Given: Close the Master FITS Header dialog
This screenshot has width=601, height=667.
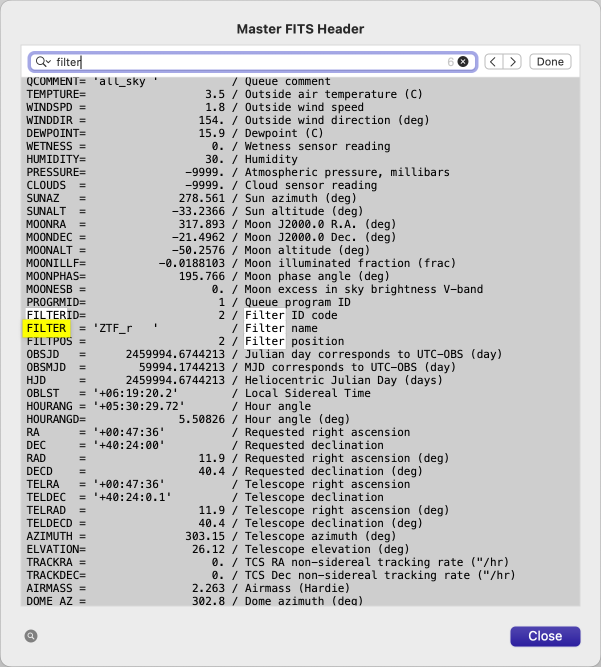Looking at the screenshot, I should (x=544, y=636).
